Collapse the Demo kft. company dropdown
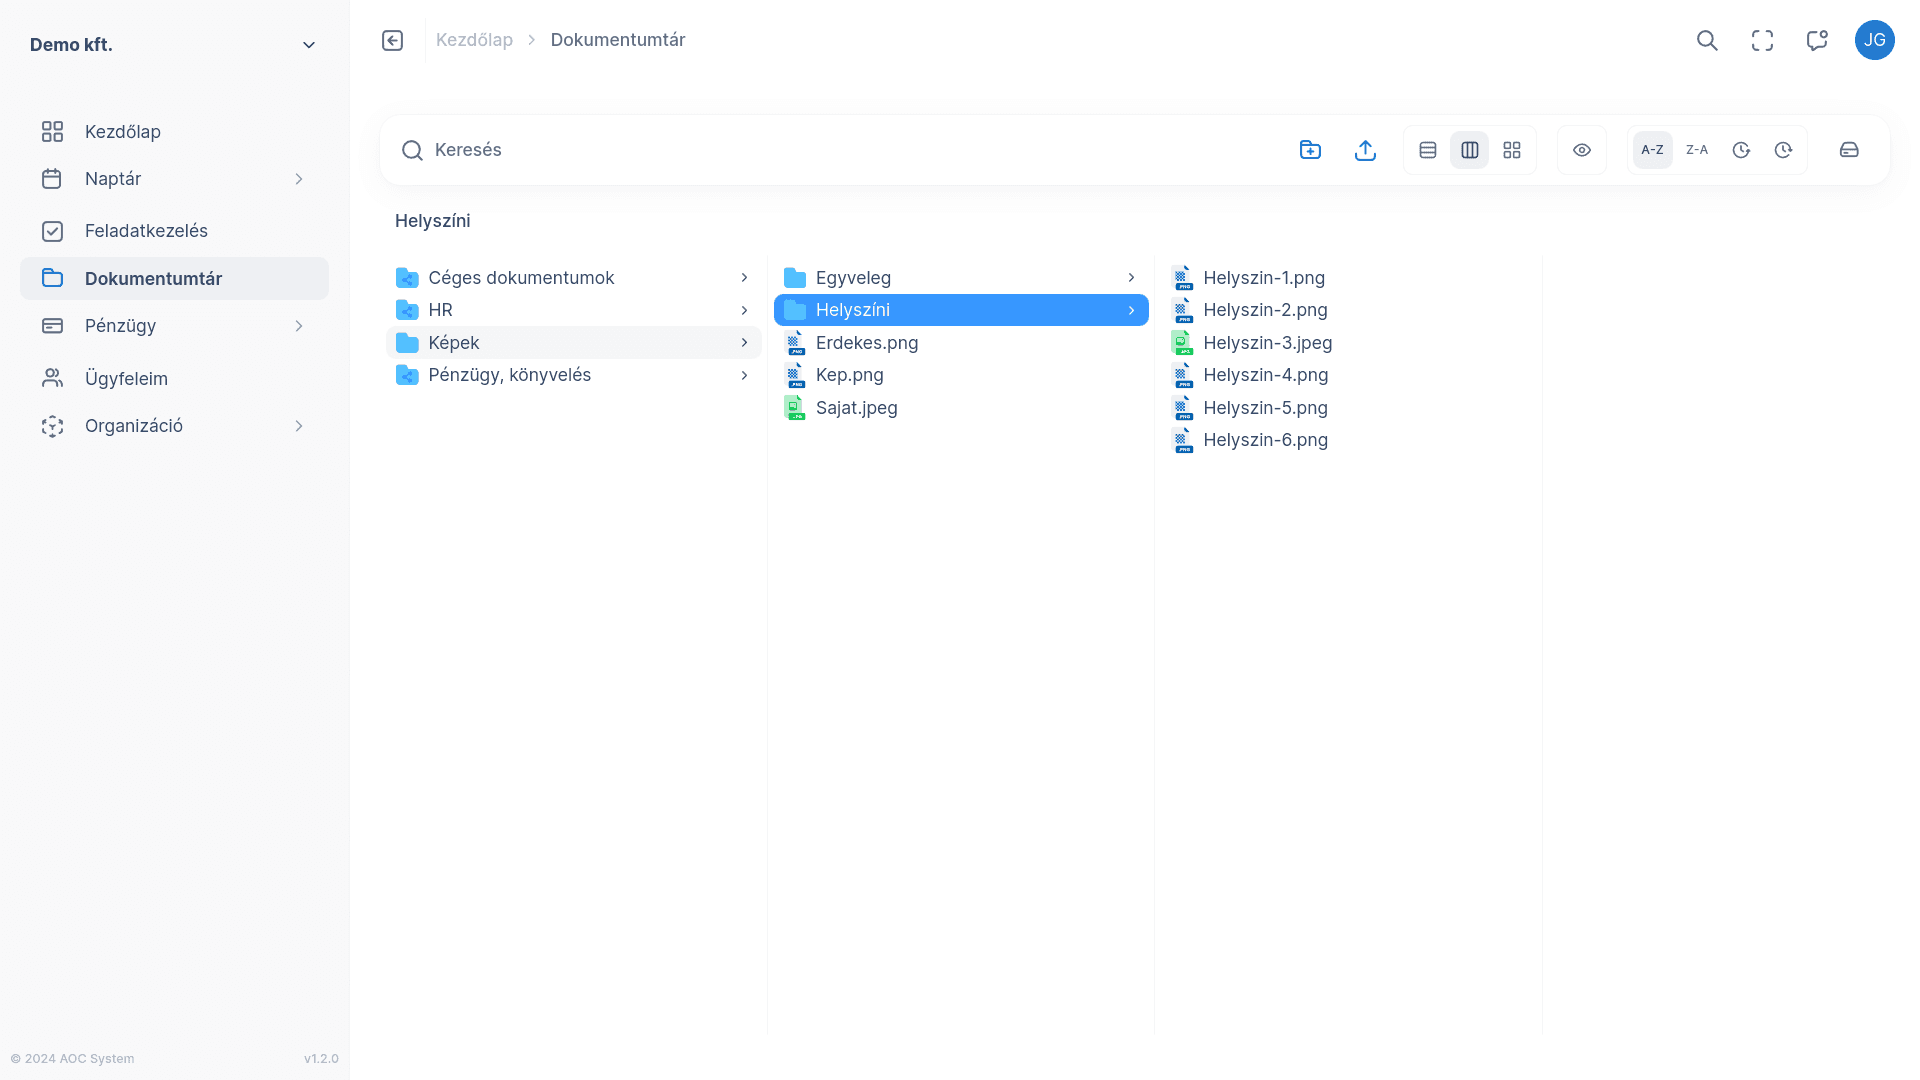The width and height of the screenshot is (1920, 1080). click(308, 44)
